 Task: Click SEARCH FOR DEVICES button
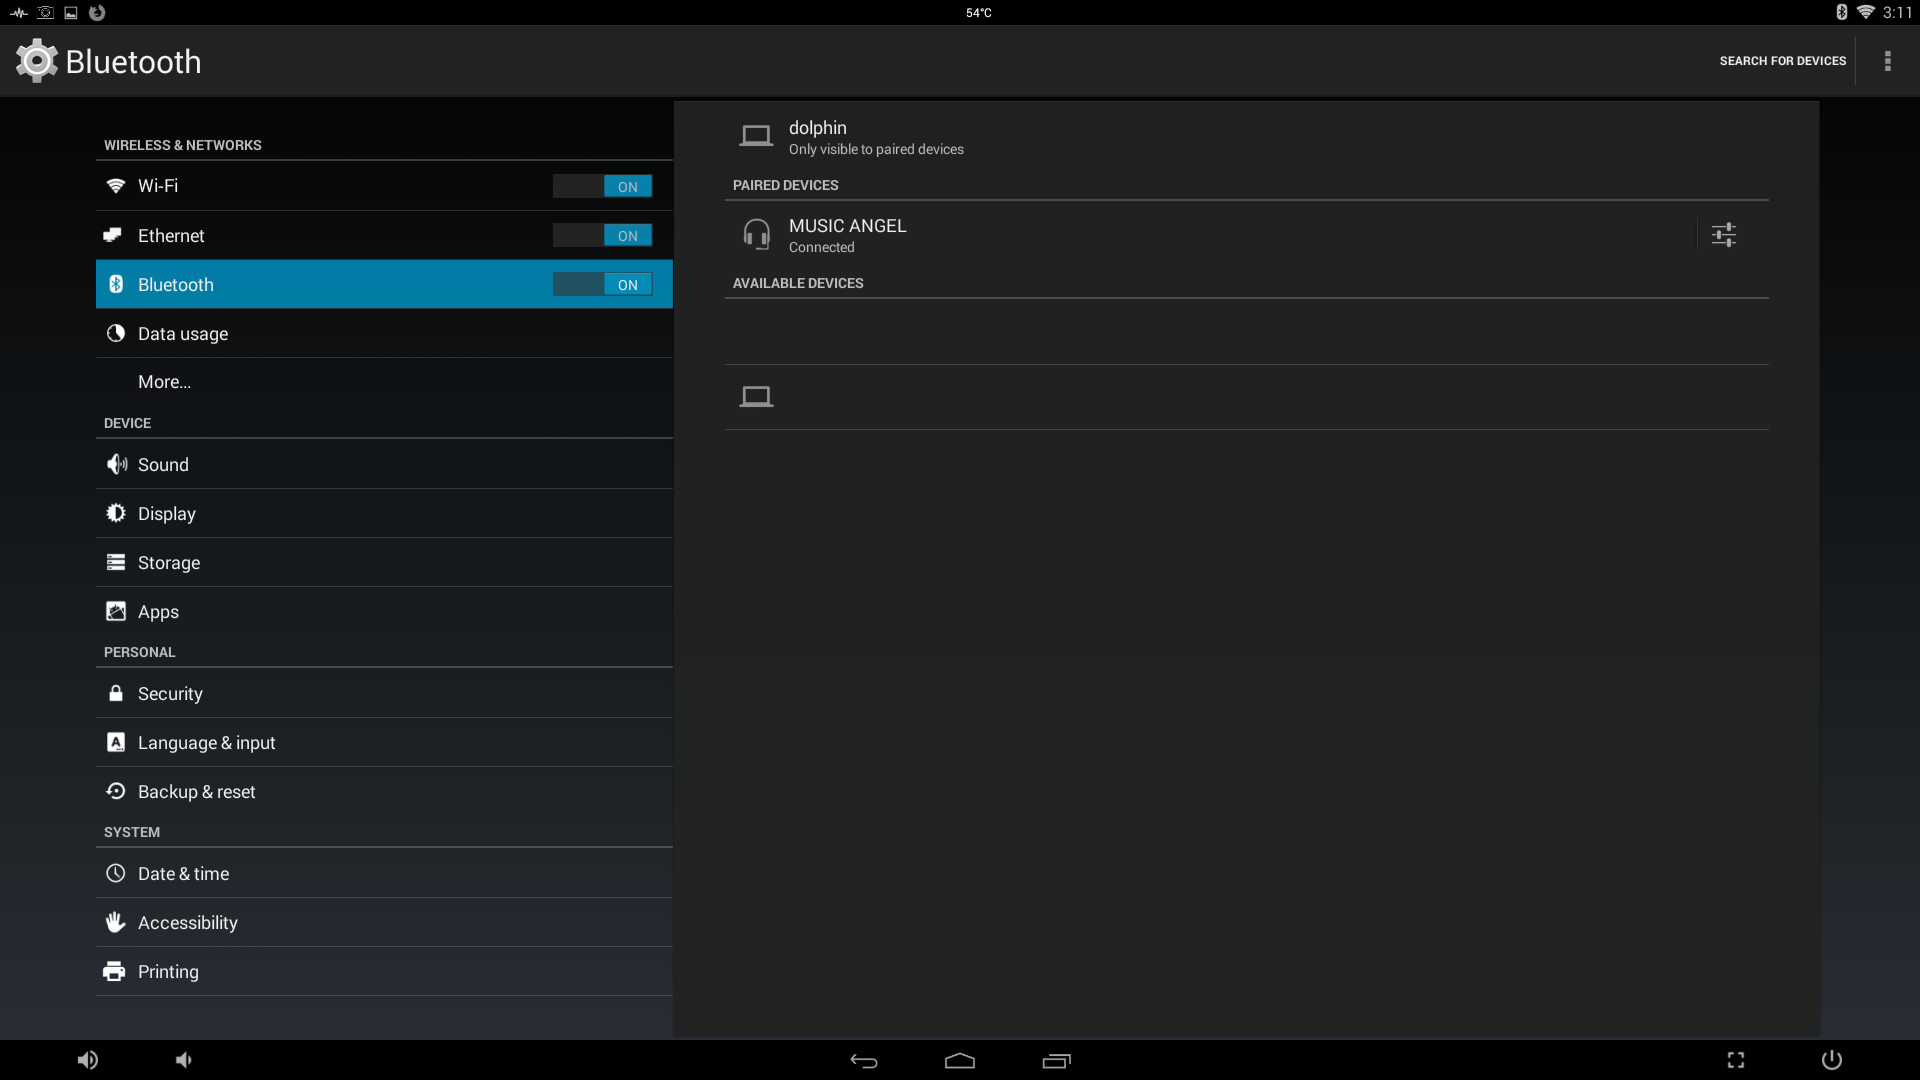click(1783, 61)
